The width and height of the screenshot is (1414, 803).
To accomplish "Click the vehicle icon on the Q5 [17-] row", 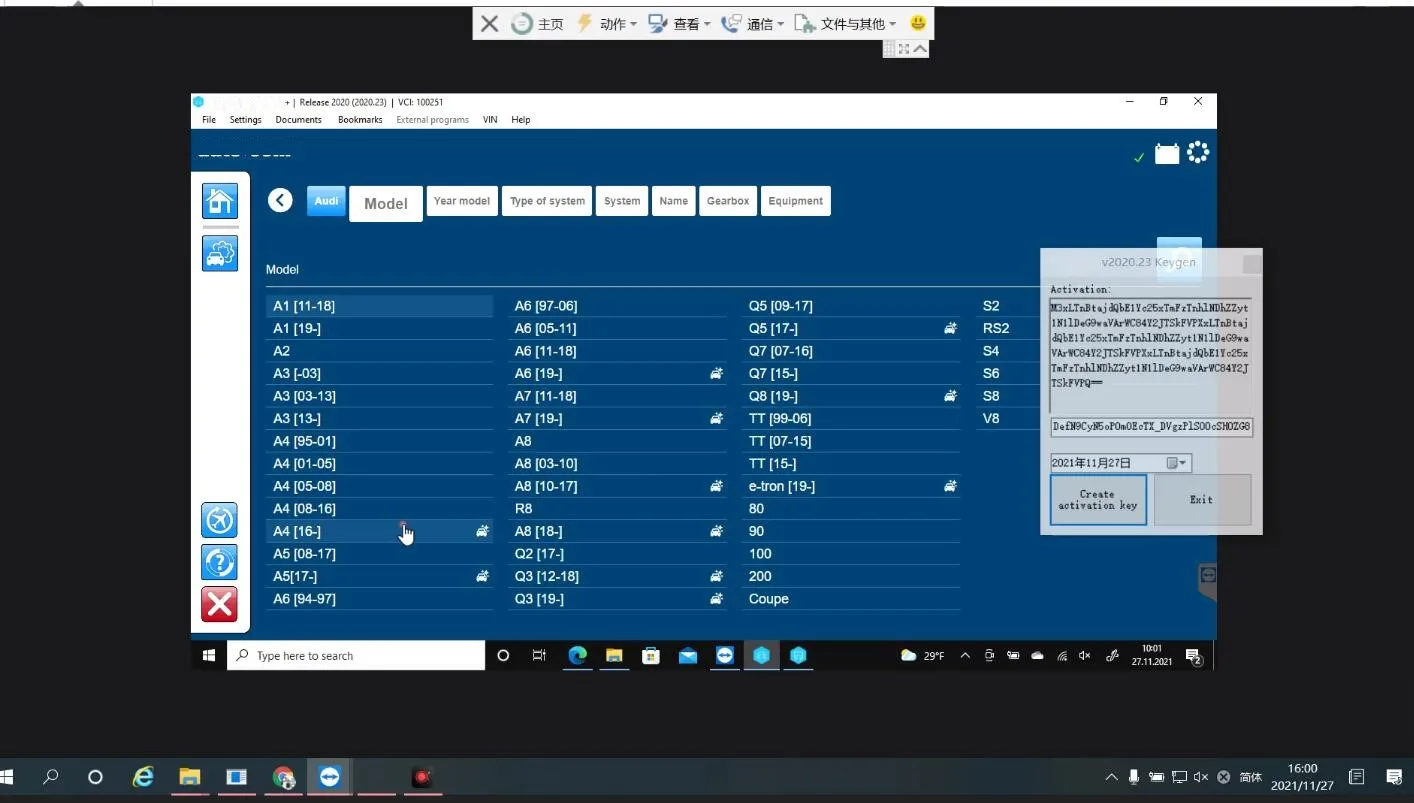I will [950, 328].
